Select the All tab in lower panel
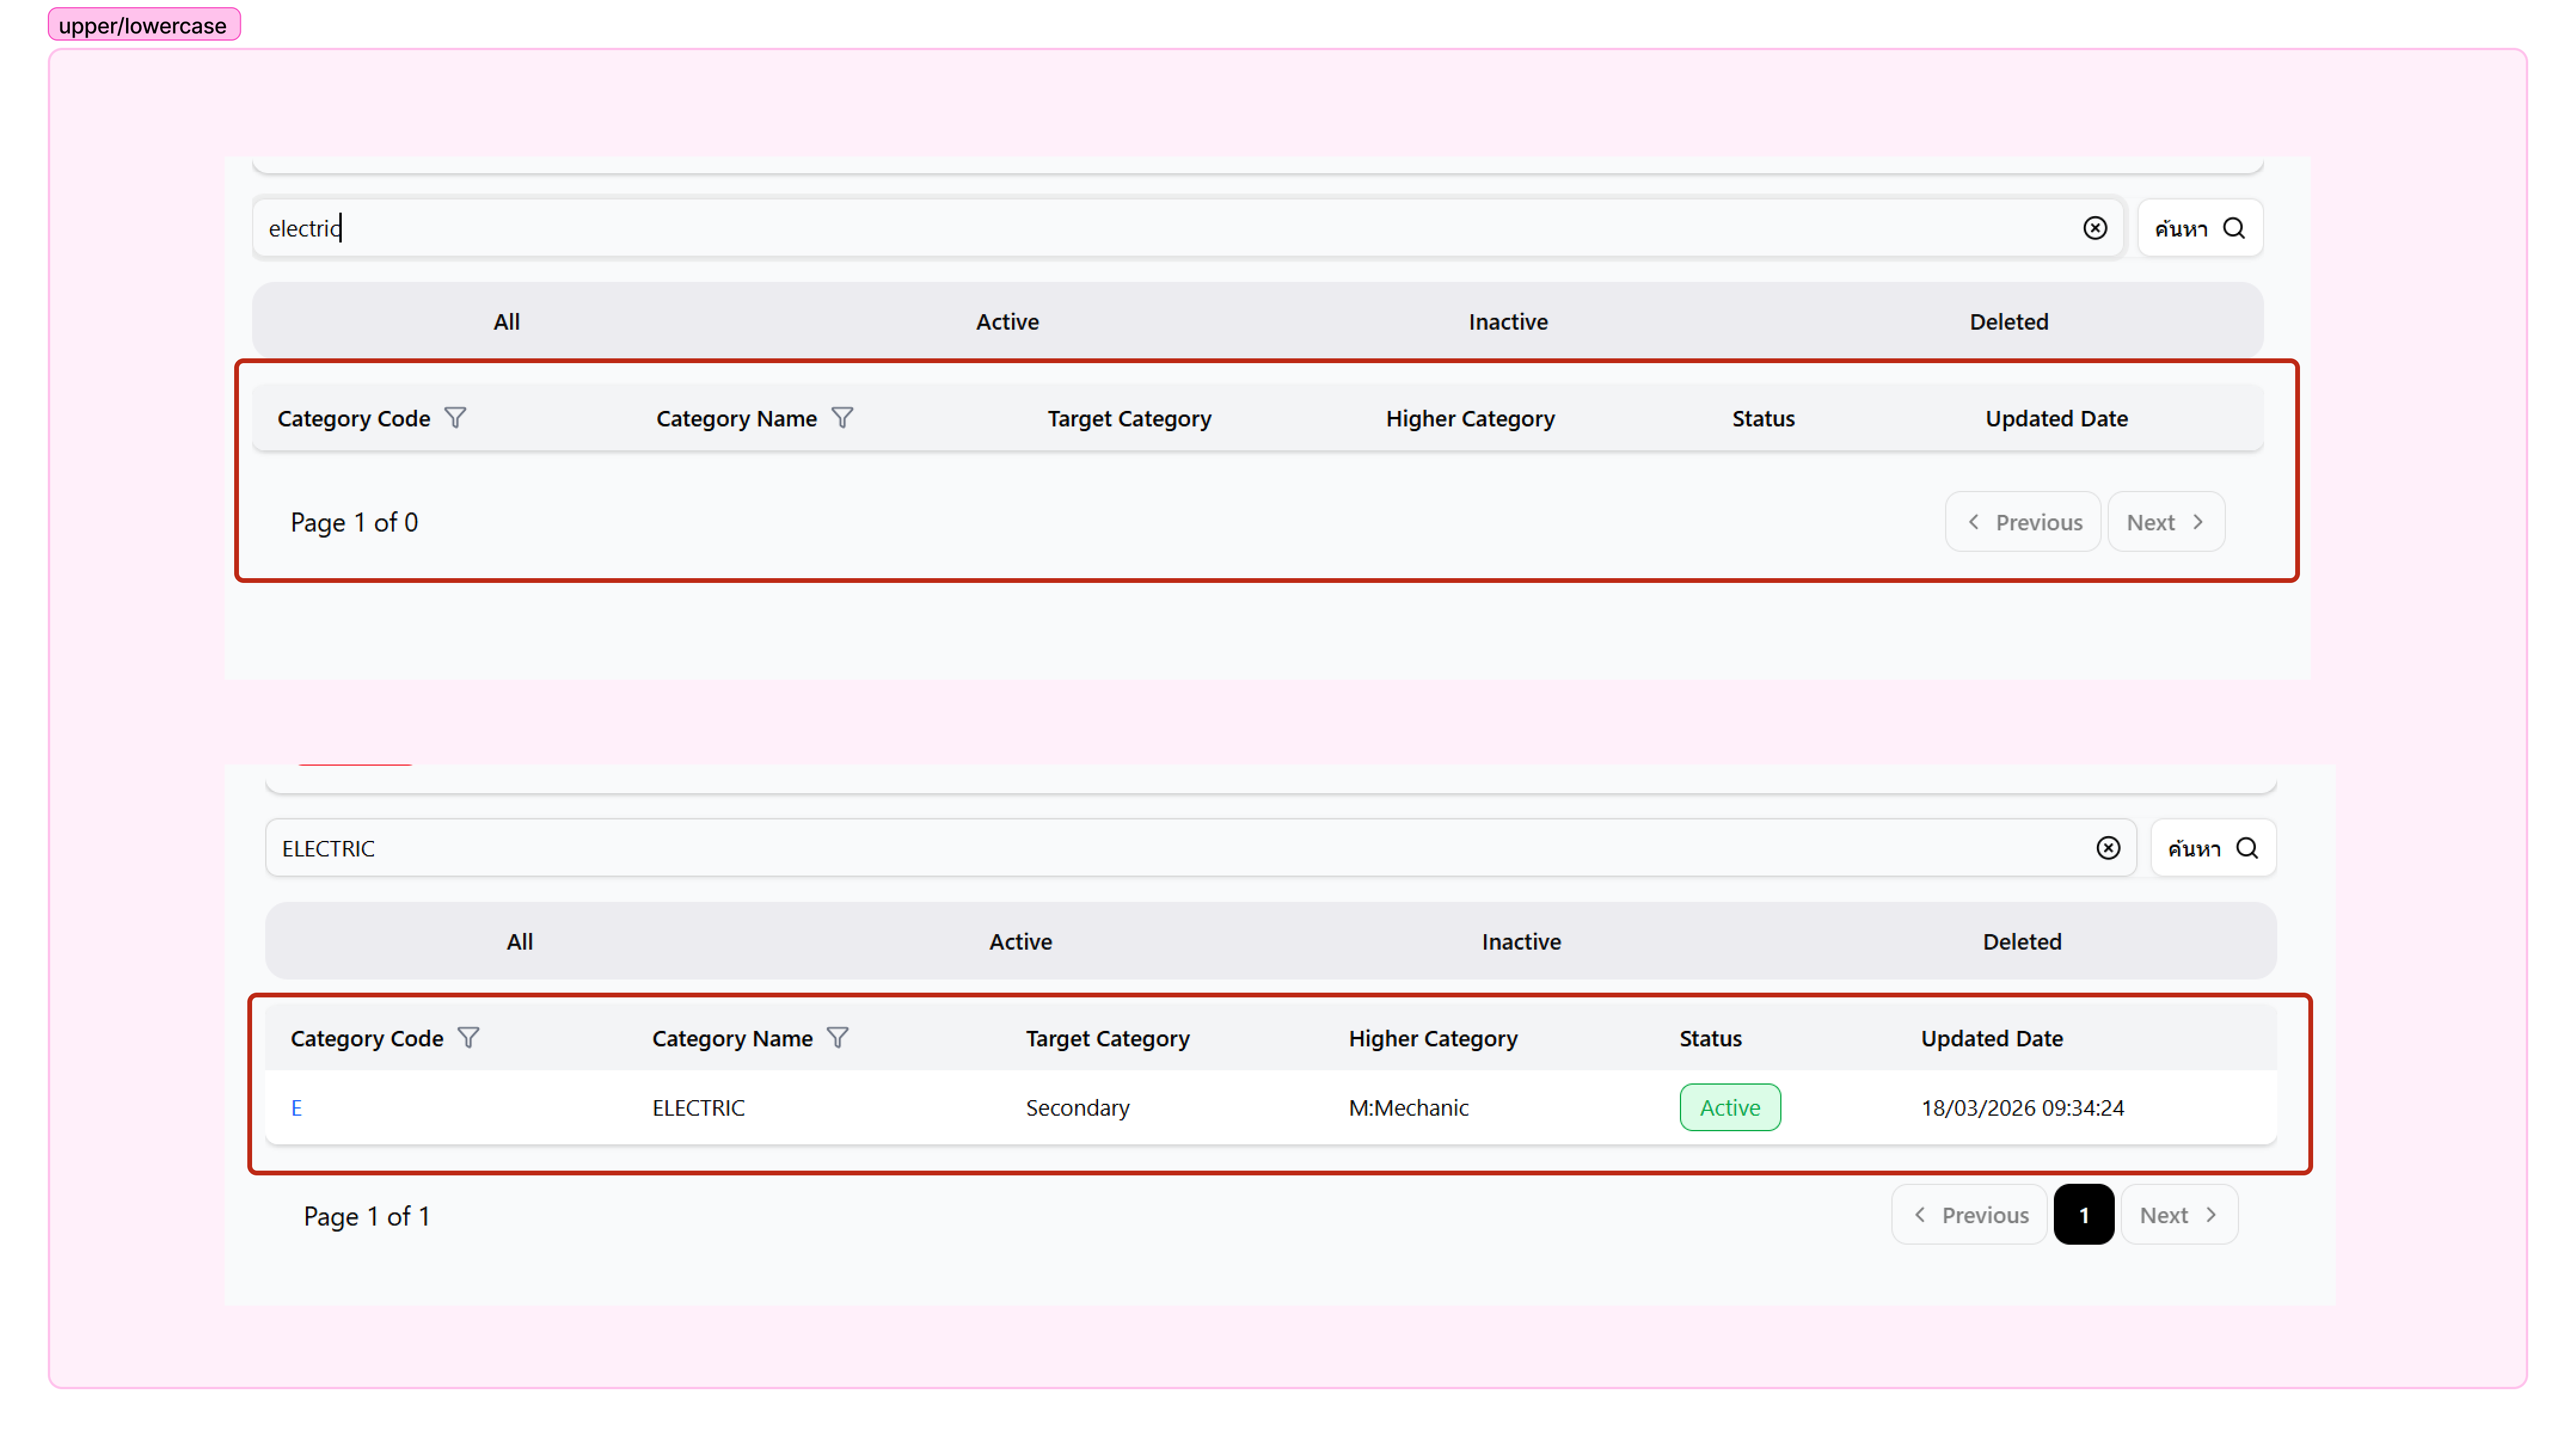This screenshot has height=1437, width=2576. click(x=519, y=942)
